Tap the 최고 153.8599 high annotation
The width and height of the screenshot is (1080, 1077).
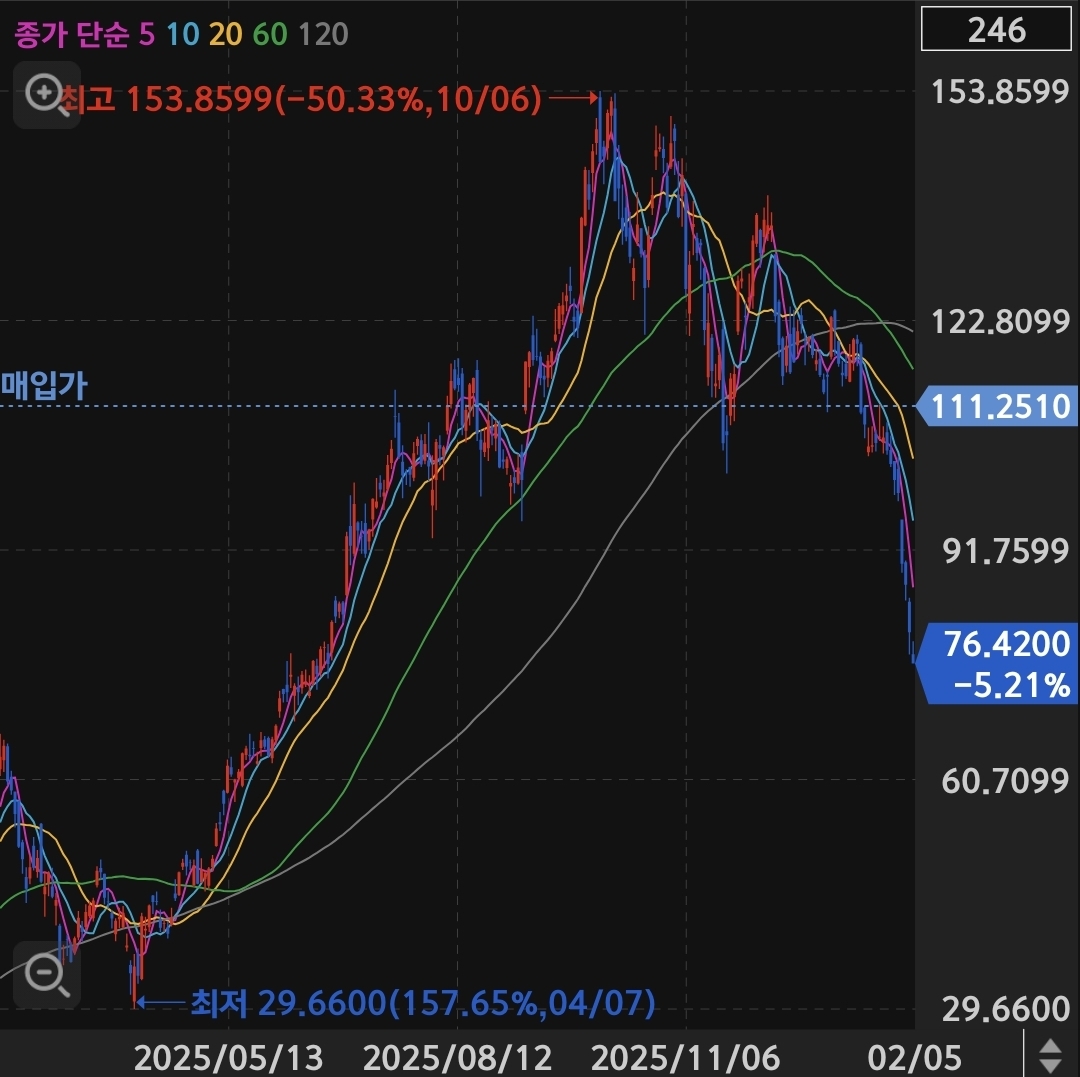tap(300, 98)
